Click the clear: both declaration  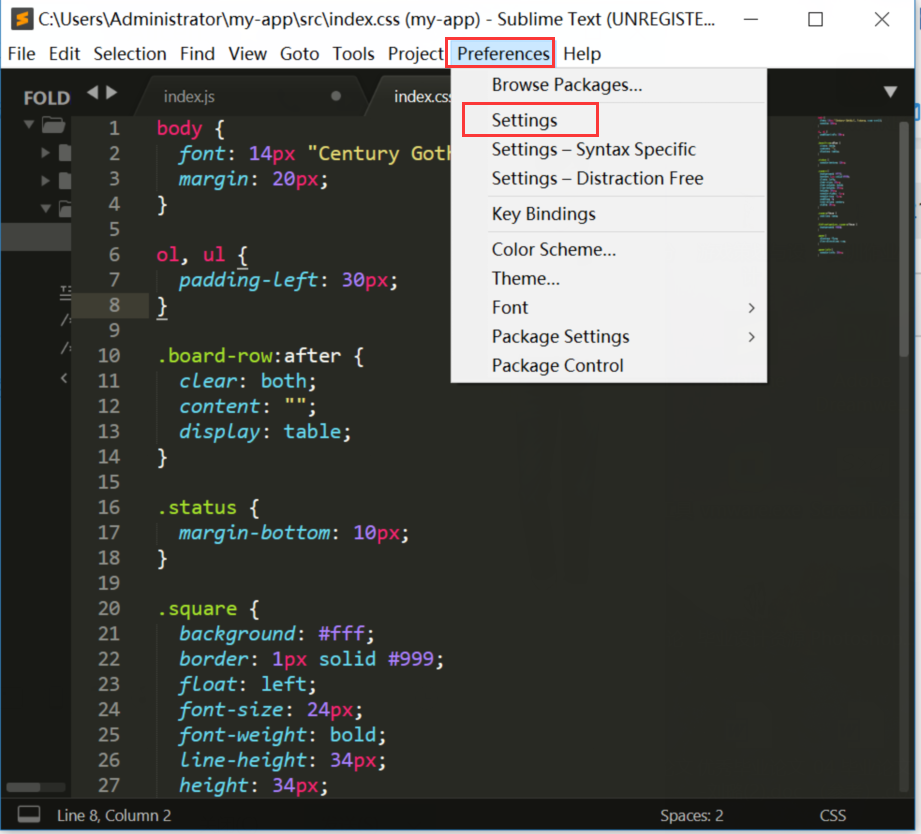247,381
